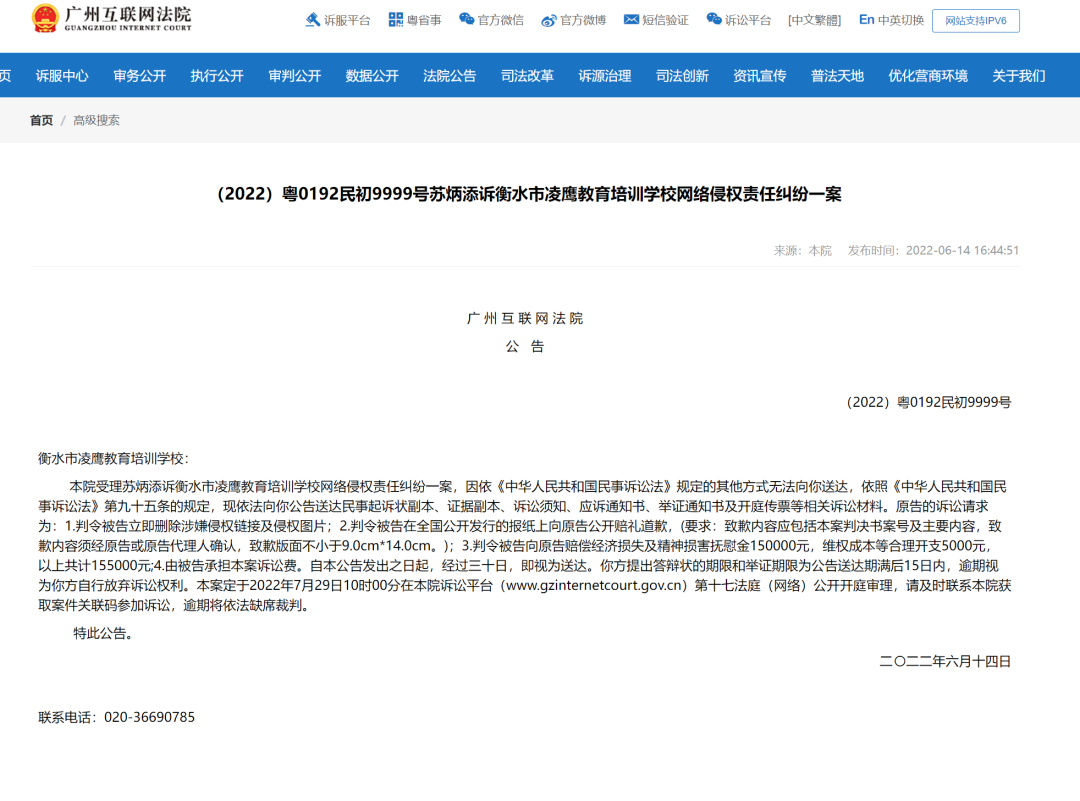Click the date 二〇二二年六月十四日
The width and height of the screenshot is (1080, 801).
[x=945, y=662]
